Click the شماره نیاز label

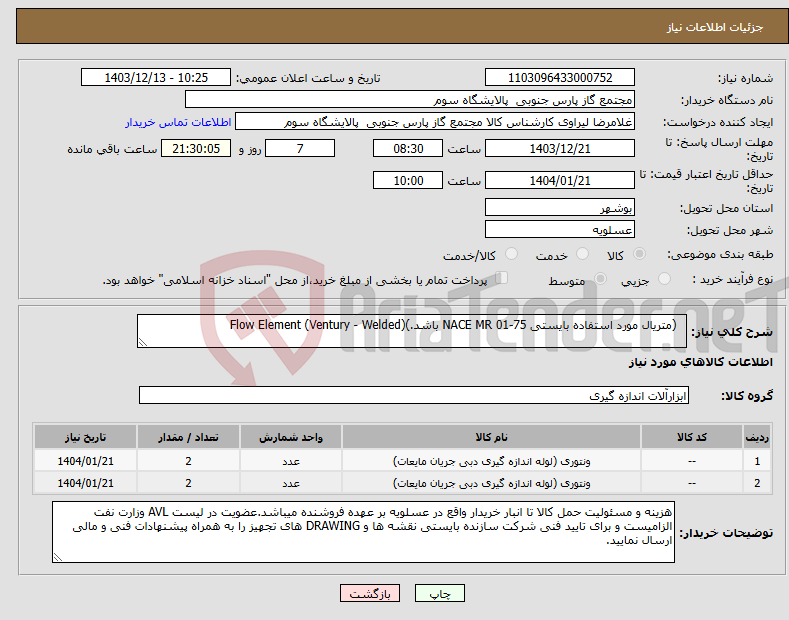pyautogui.click(x=745, y=78)
